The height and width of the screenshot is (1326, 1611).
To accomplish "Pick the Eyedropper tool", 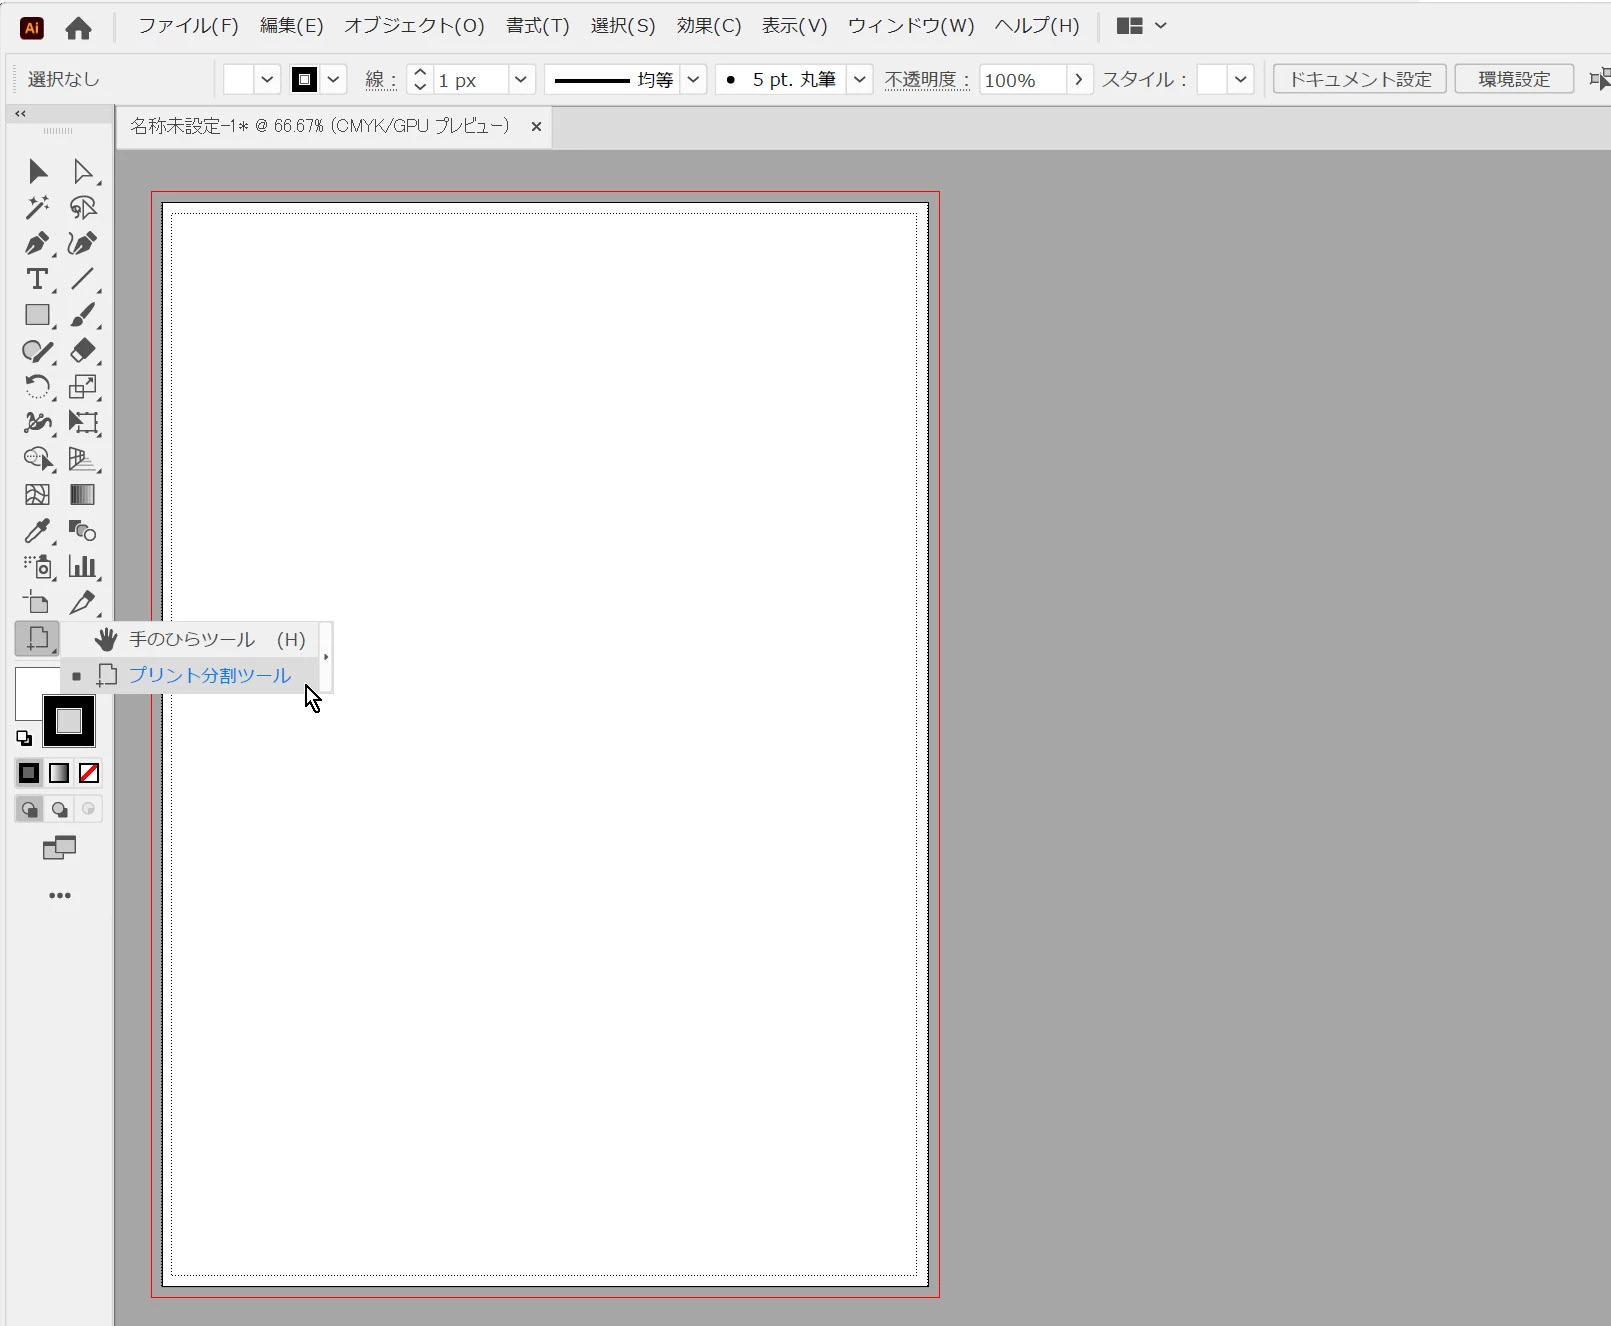I will [38, 531].
